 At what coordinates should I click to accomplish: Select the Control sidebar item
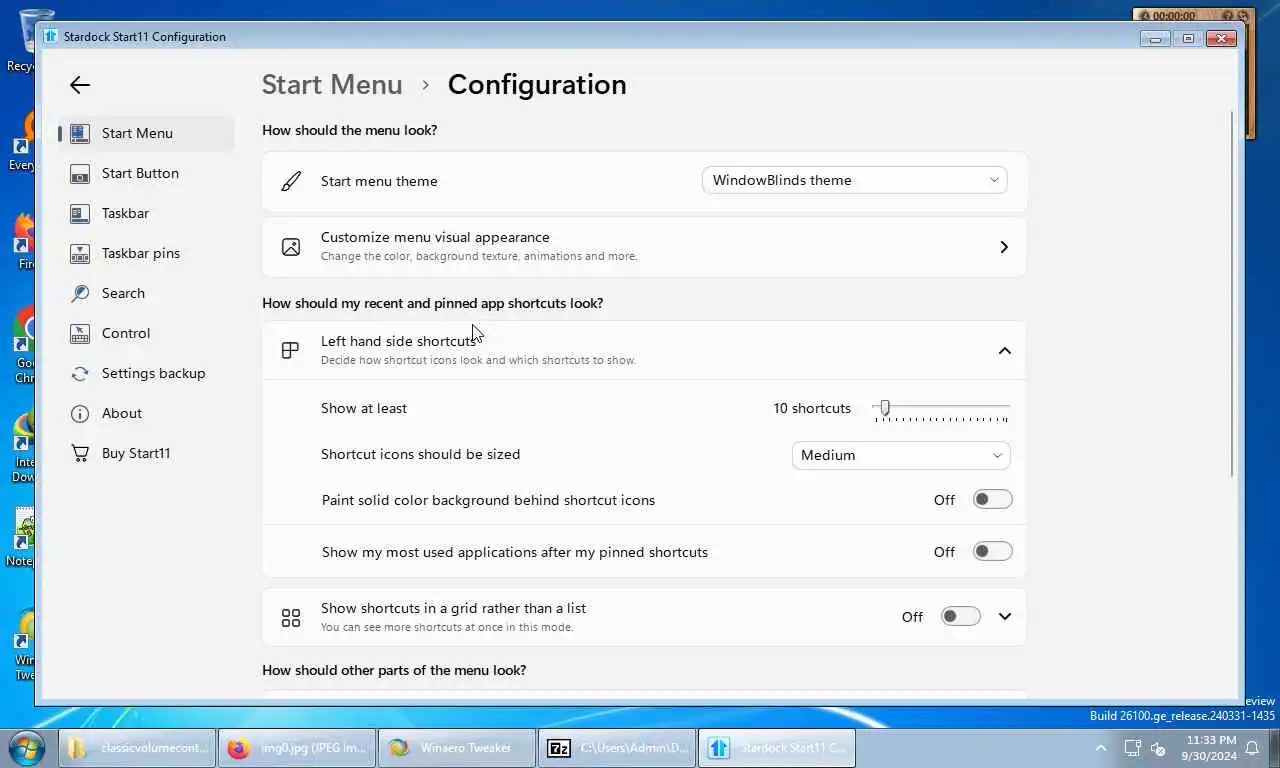147,333
